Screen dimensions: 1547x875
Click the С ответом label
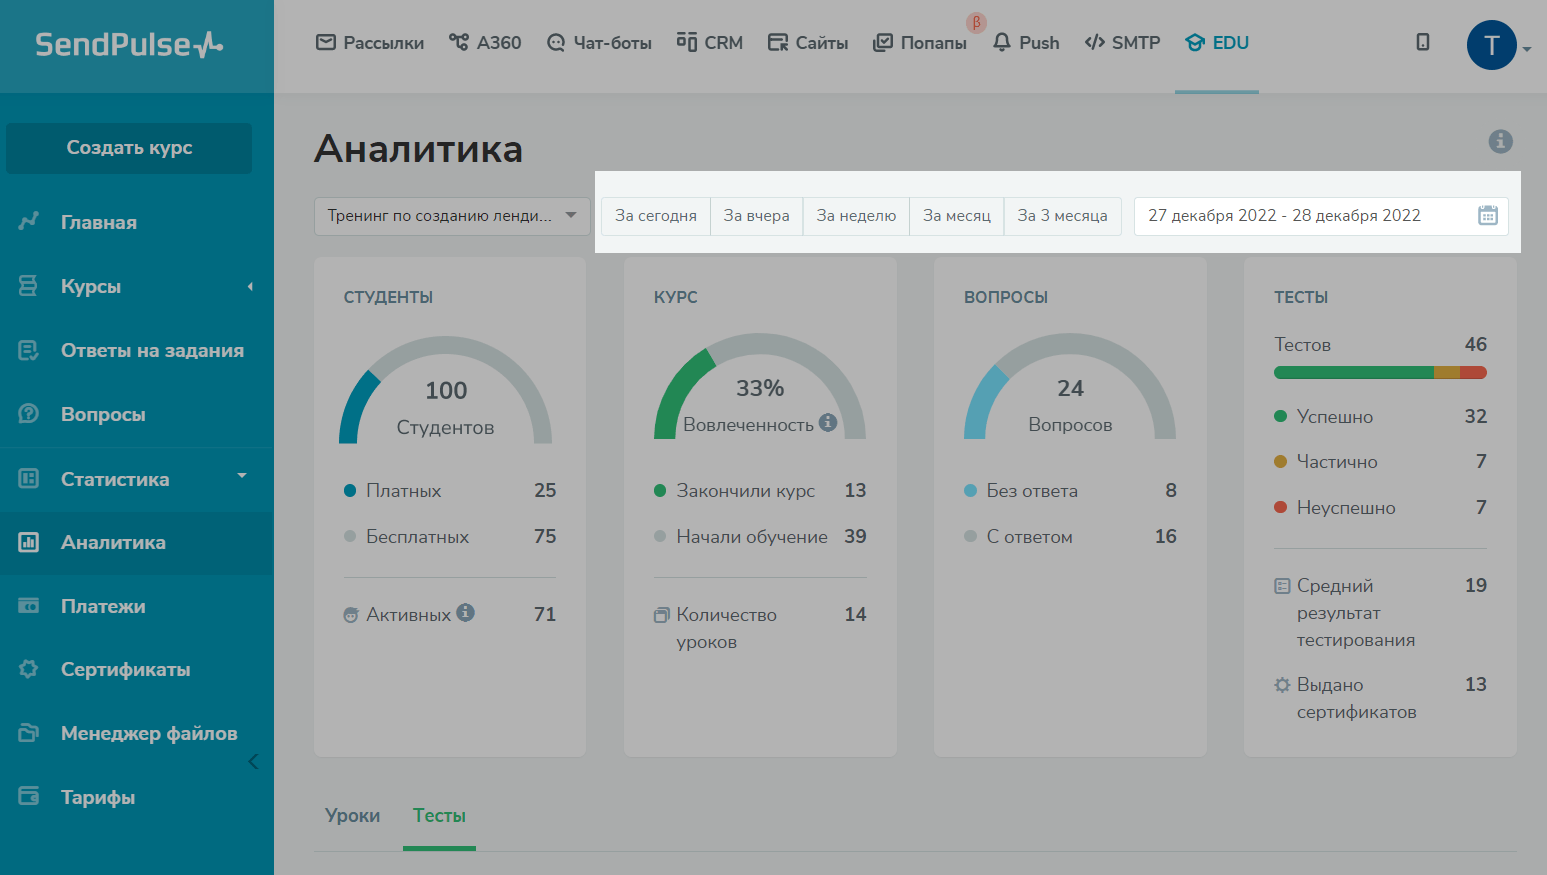click(1030, 537)
